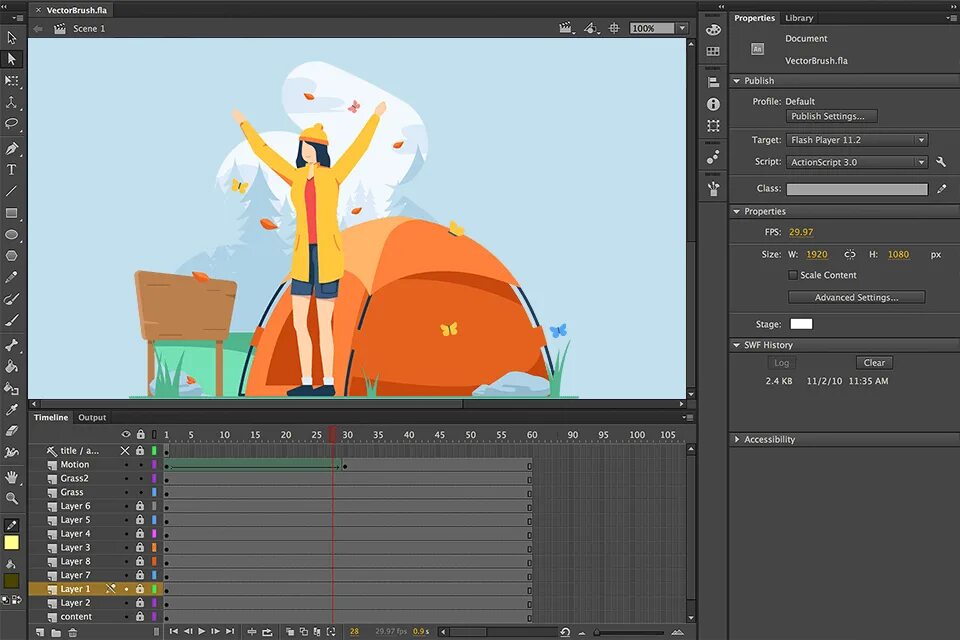Open the Timeline panel options menu
This screenshot has width=960, height=640.
(688, 418)
